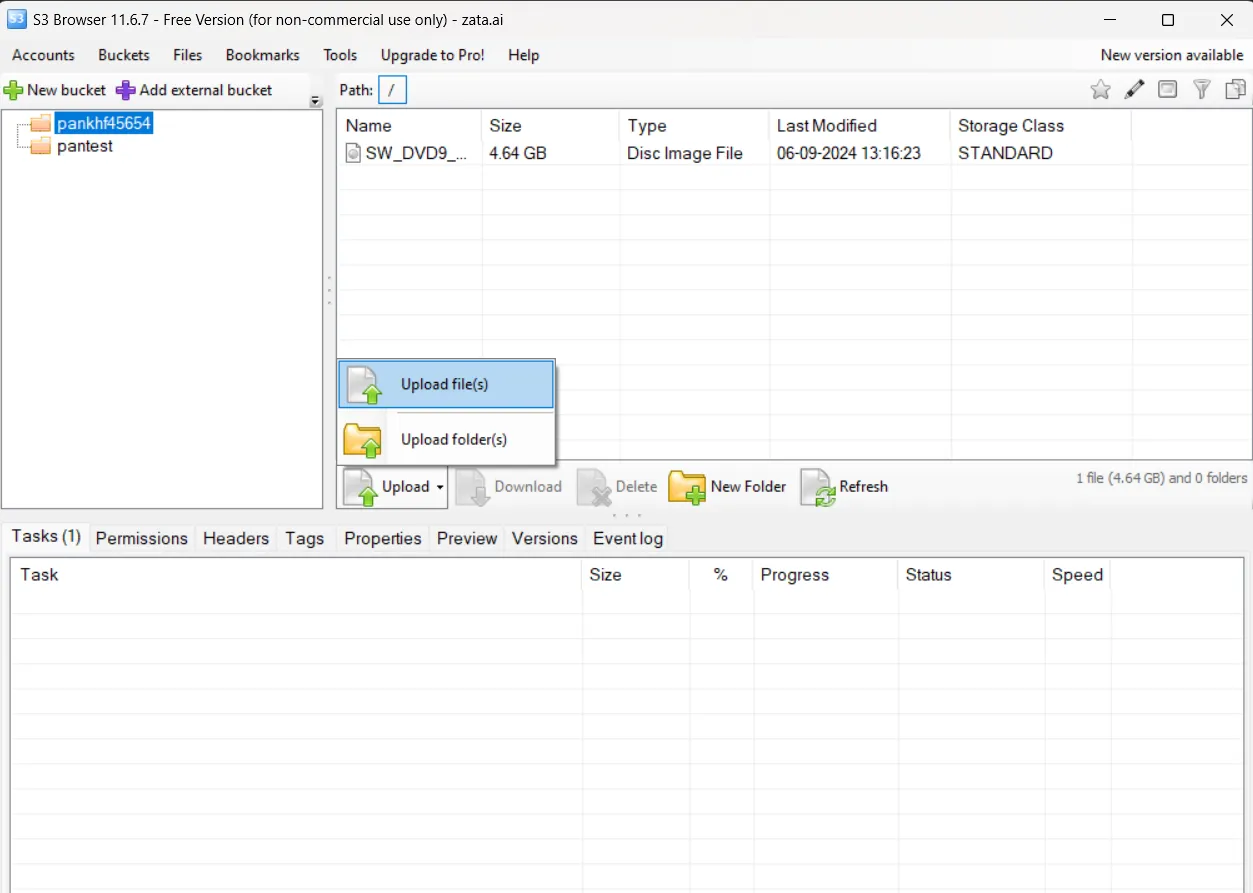Viewport: 1253px width, 893px height.
Task: Select the pankhf45654 bucket
Action: tap(104, 124)
